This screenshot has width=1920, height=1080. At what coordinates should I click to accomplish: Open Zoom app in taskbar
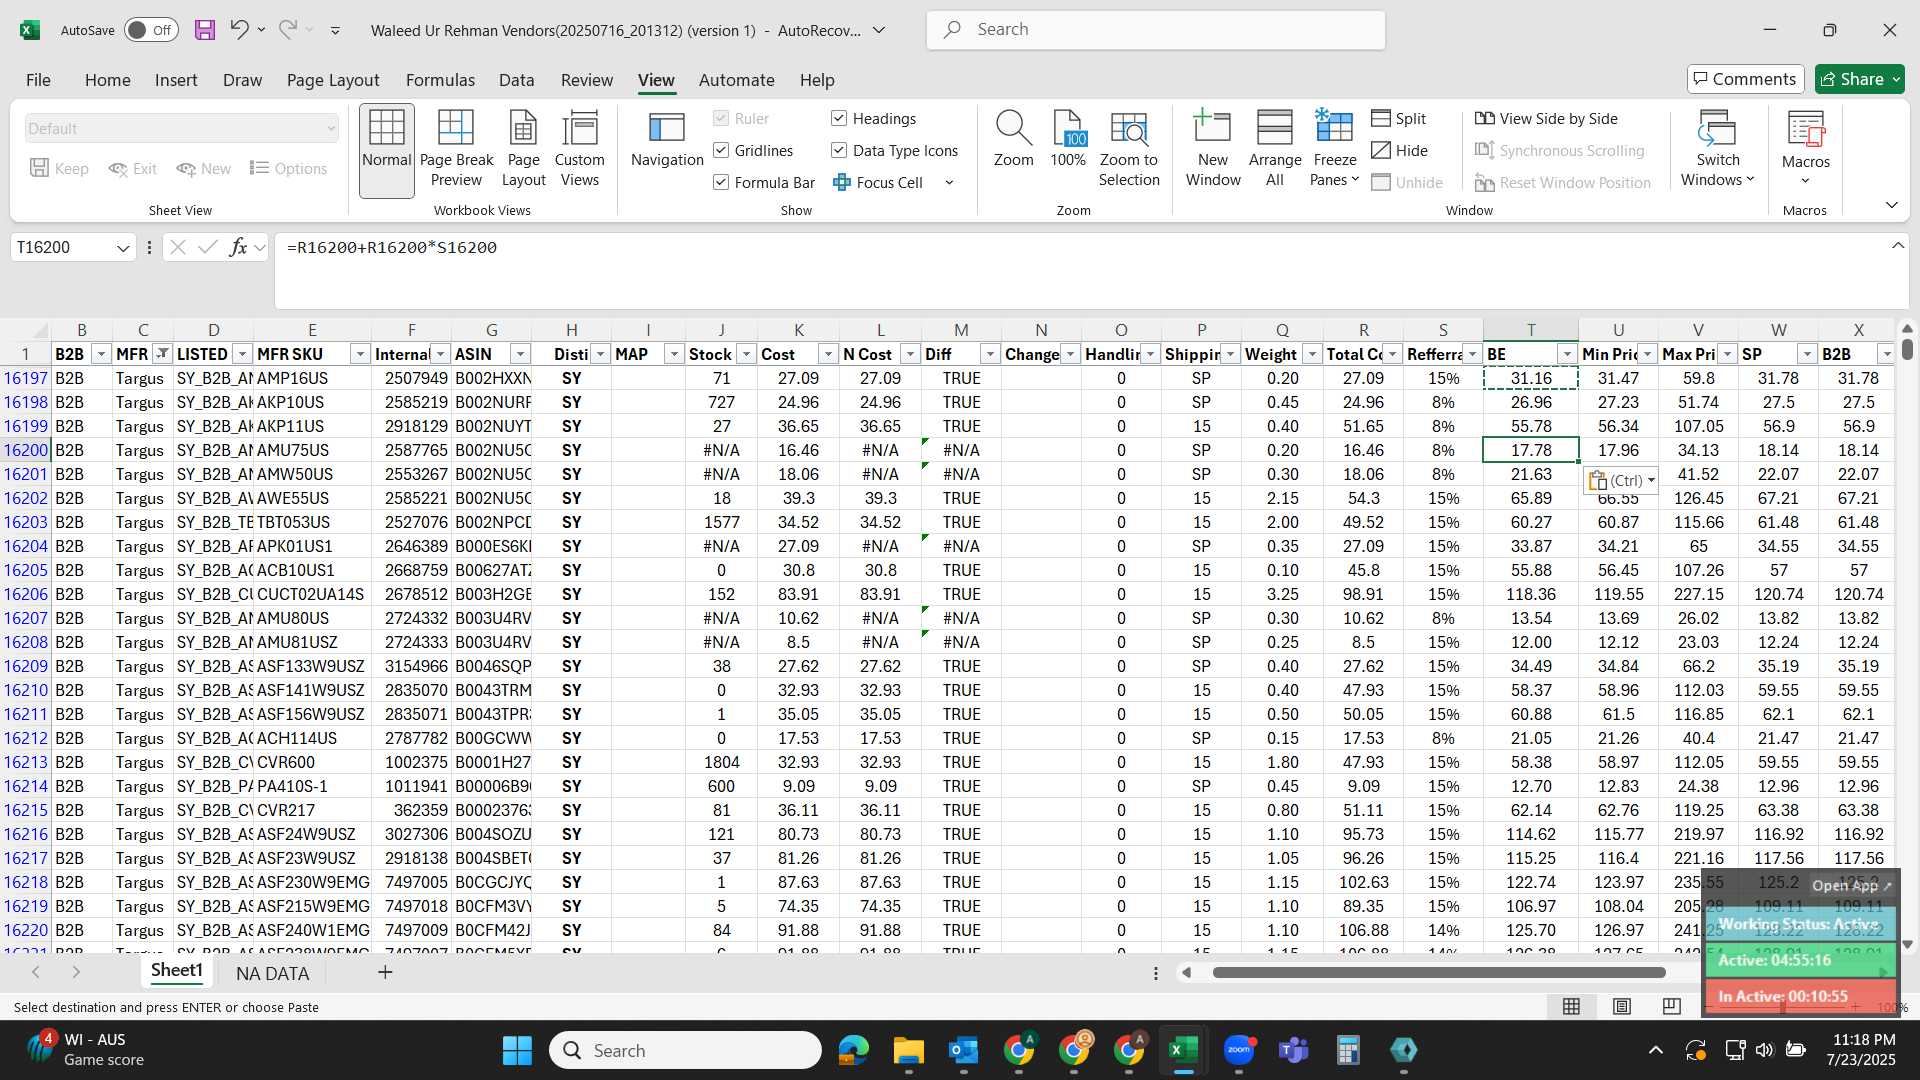point(1239,1050)
